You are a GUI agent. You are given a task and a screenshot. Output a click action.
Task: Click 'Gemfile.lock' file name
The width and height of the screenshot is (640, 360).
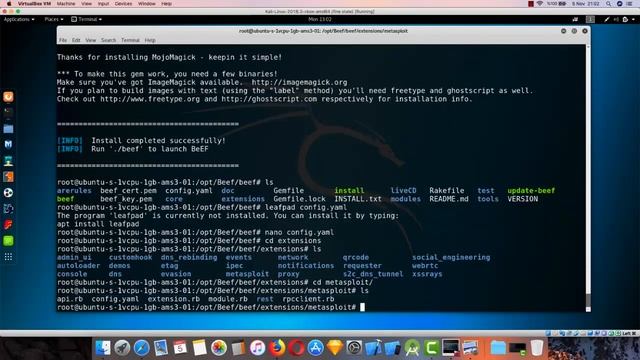[x=299, y=199]
